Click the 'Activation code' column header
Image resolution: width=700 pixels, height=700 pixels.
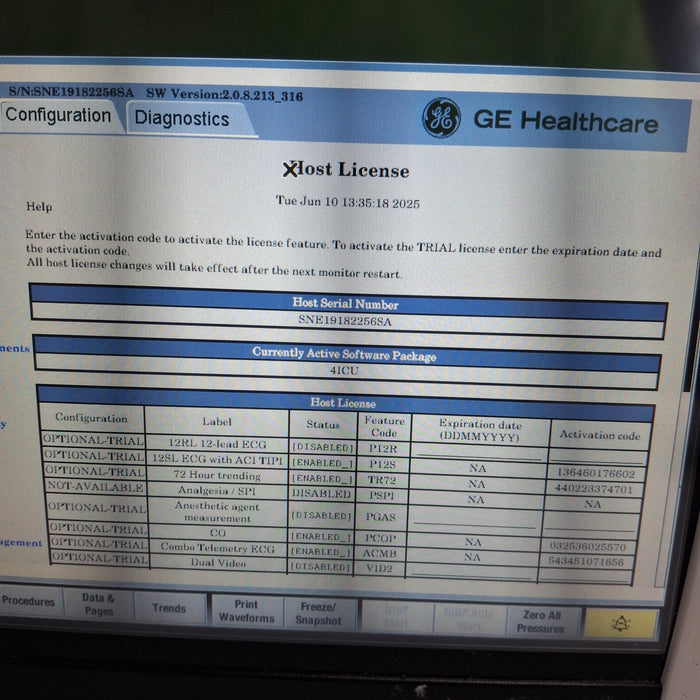click(600, 434)
